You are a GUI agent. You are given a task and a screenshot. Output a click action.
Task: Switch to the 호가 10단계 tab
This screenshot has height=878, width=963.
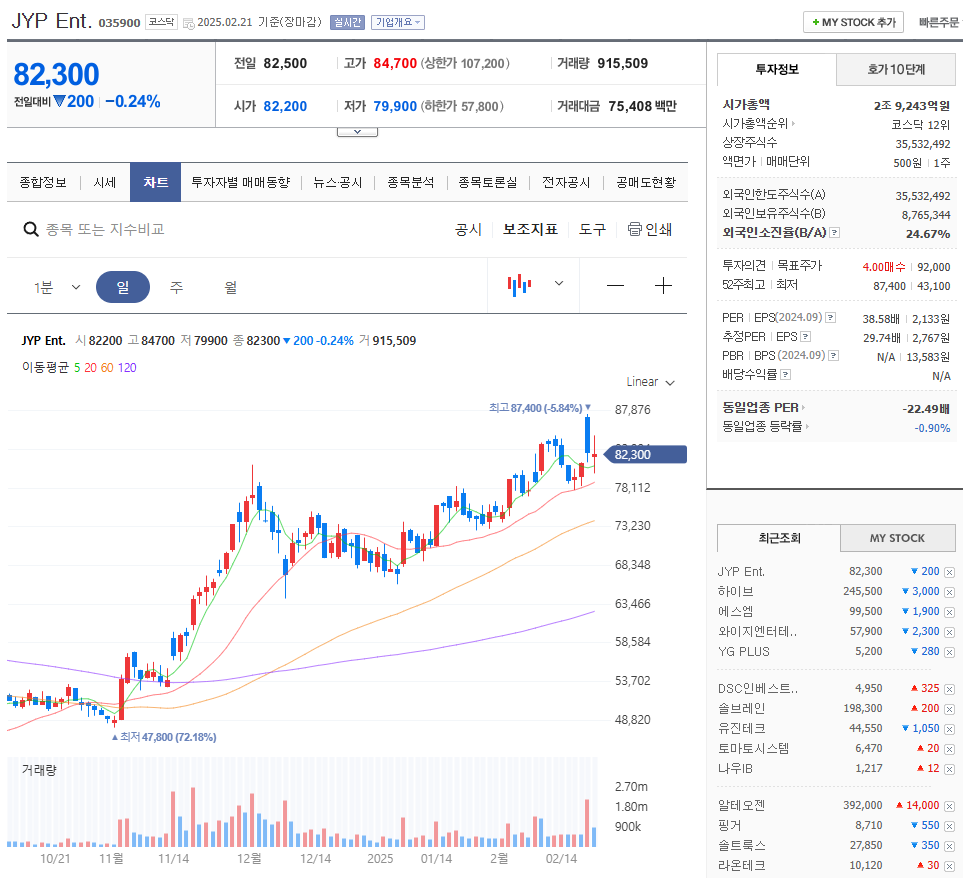click(x=895, y=70)
